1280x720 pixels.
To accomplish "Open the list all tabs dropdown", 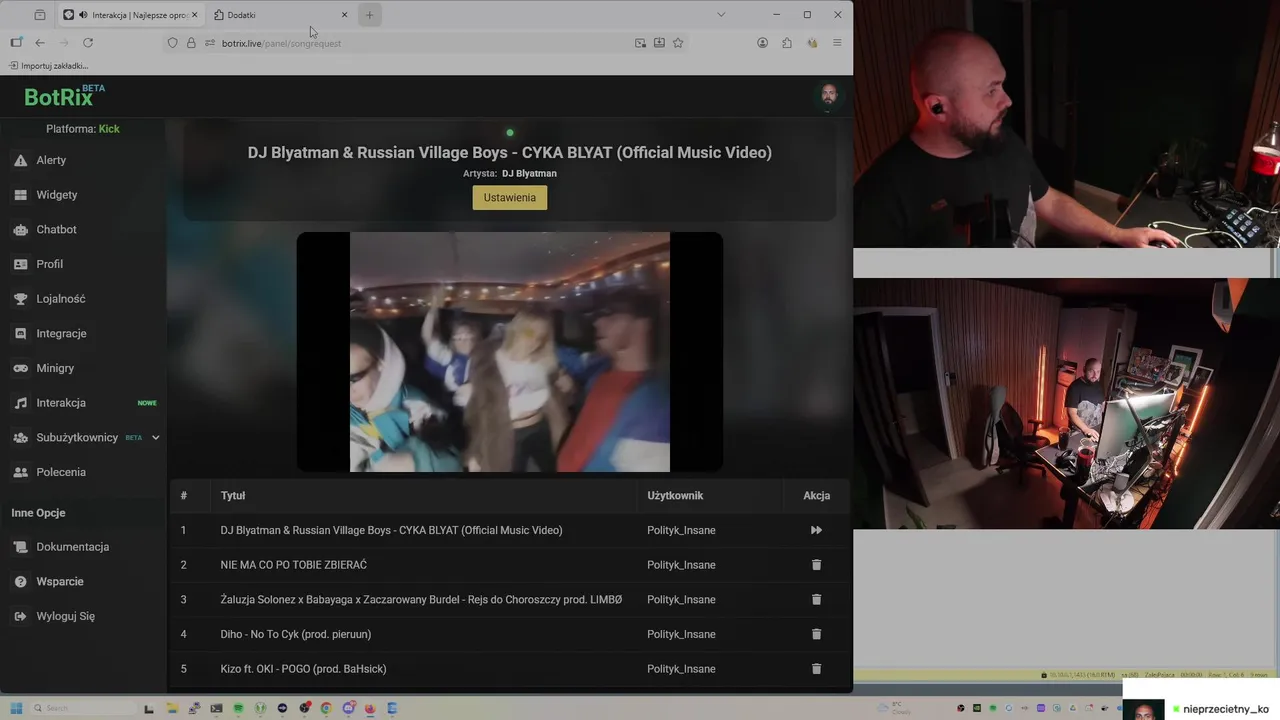I will point(721,15).
